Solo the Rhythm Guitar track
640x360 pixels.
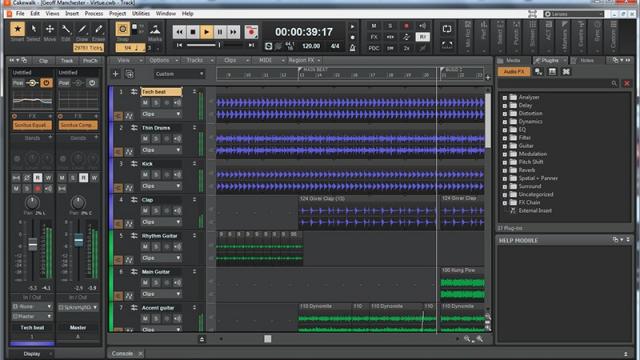click(x=156, y=247)
